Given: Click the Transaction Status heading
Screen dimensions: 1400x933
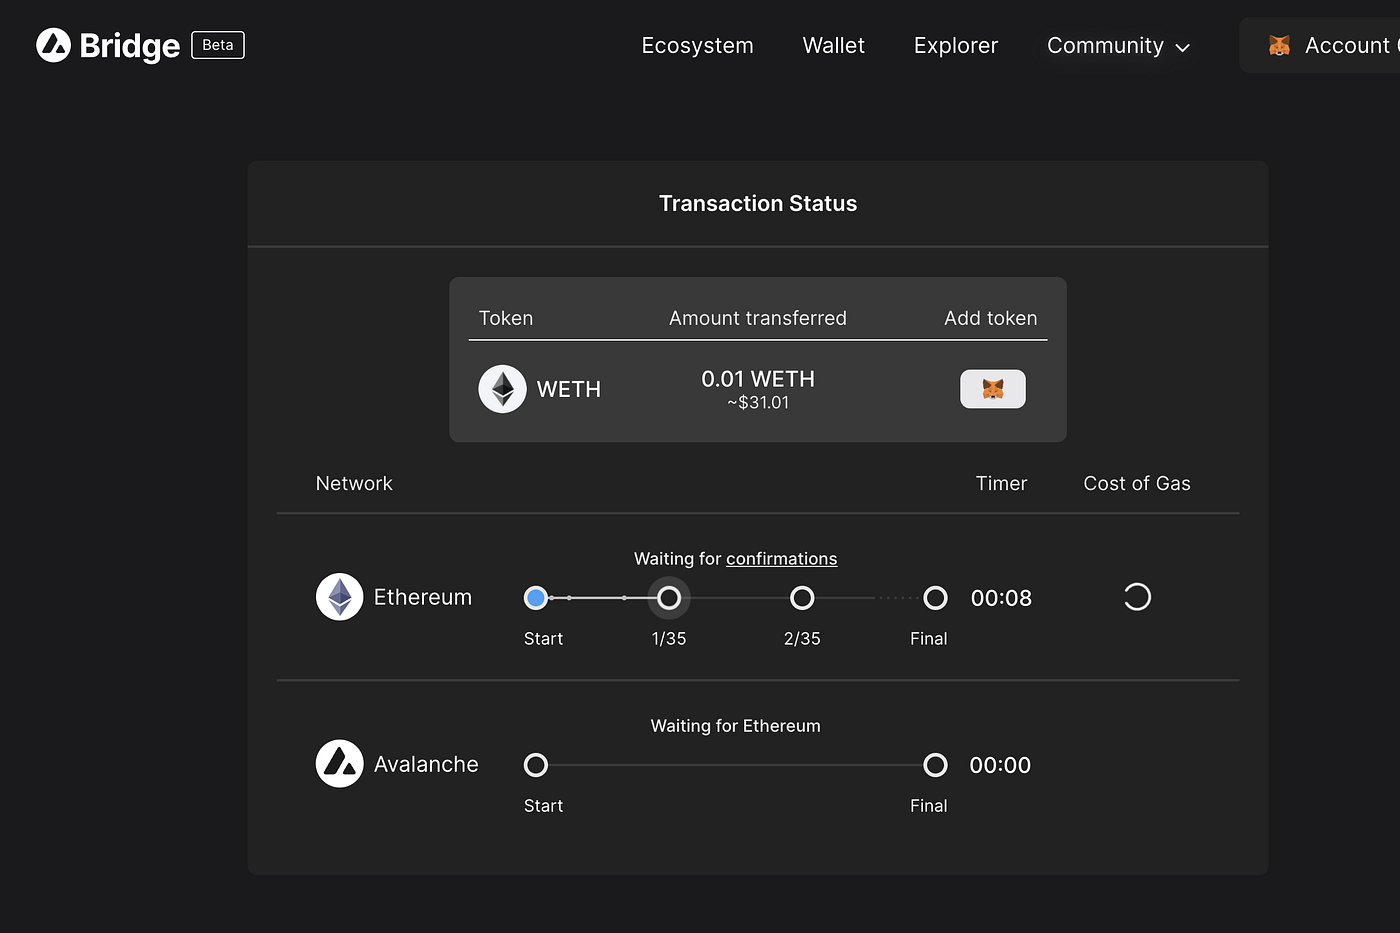Looking at the screenshot, I should tap(758, 203).
